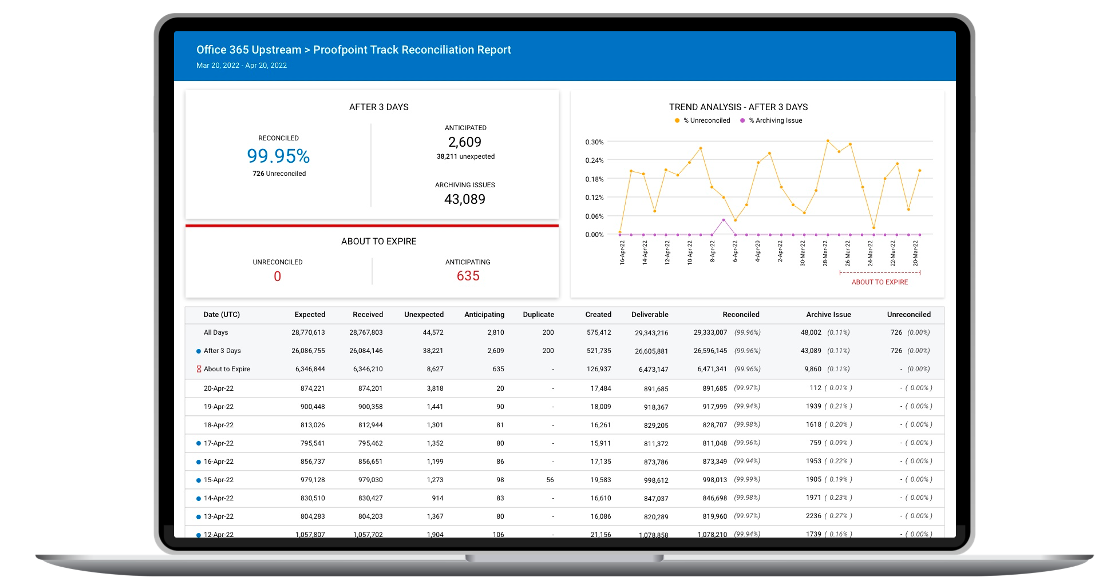This screenshot has height=579, width=1099.
Task: Click the purple legend dot for % Archiving Issue
Action: tap(742, 120)
